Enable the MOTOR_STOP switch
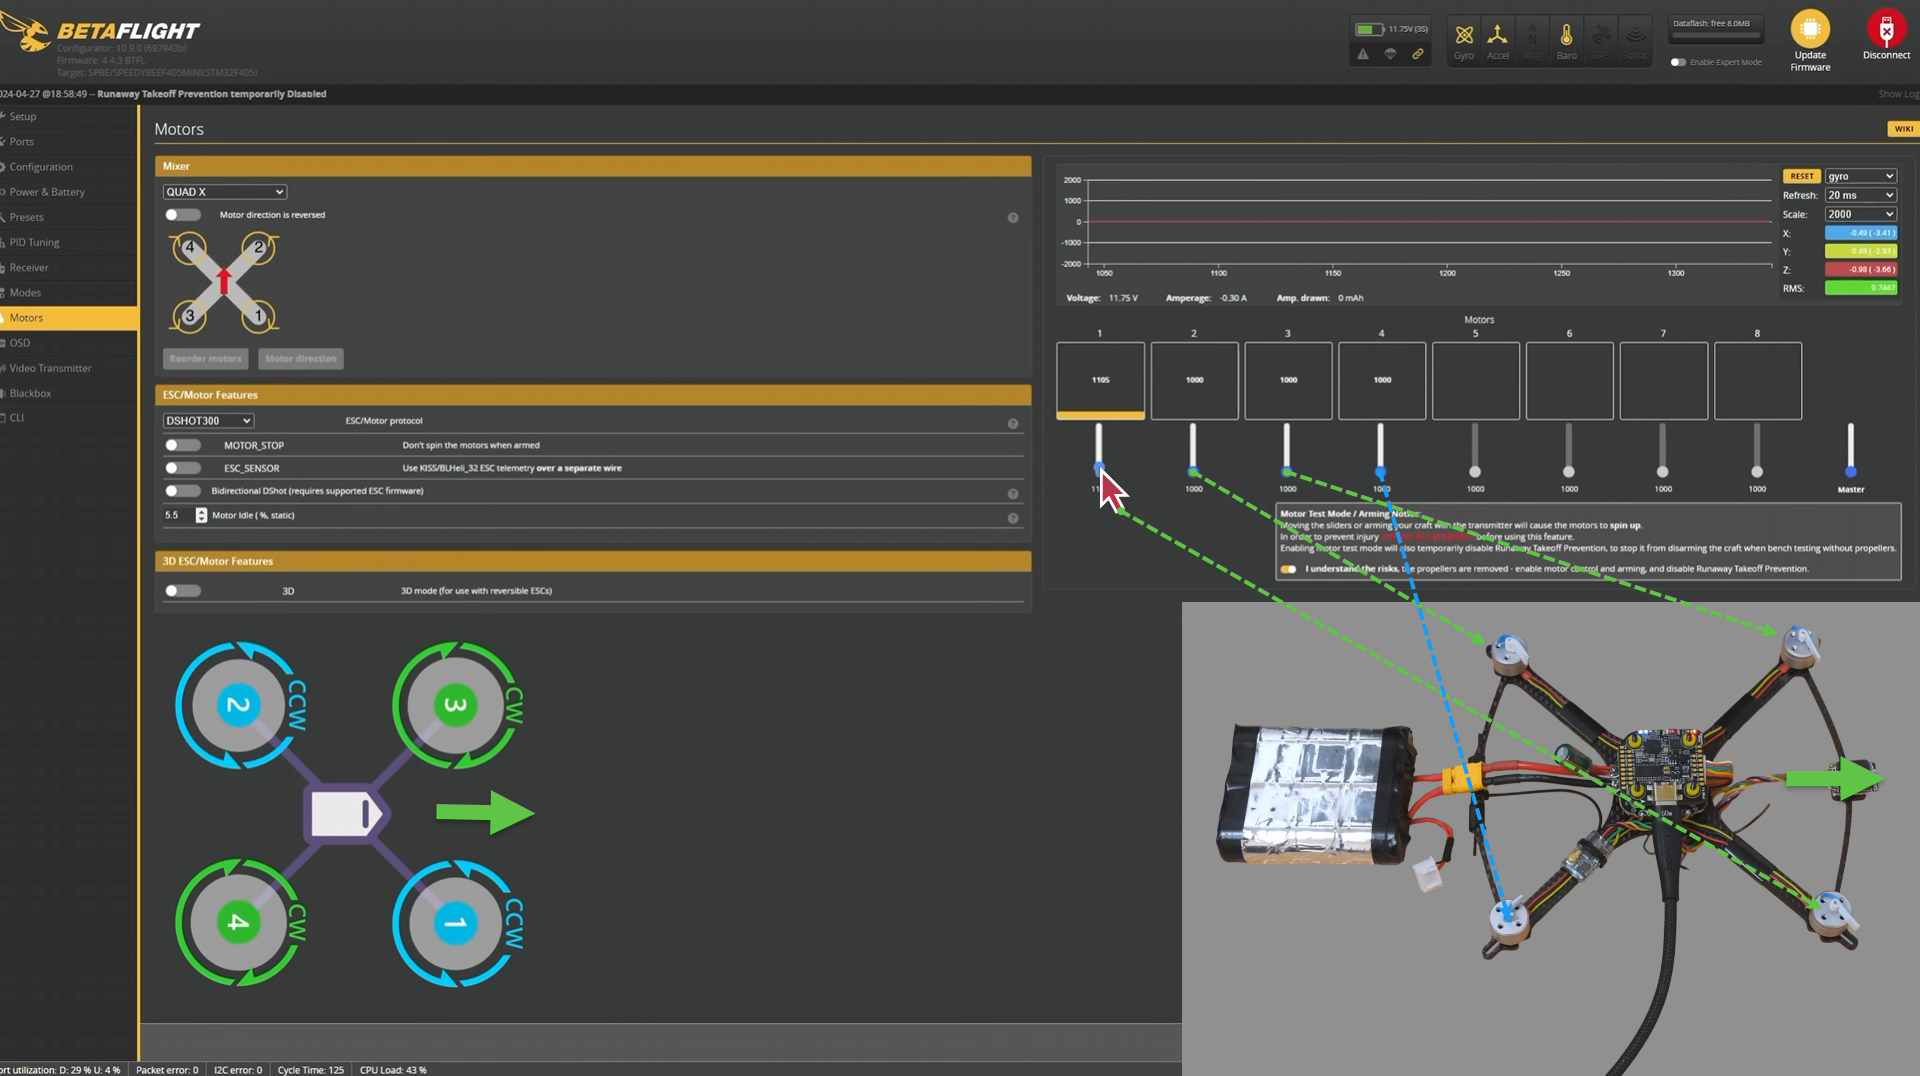The image size is (1920, 1076). pos(183,445)
